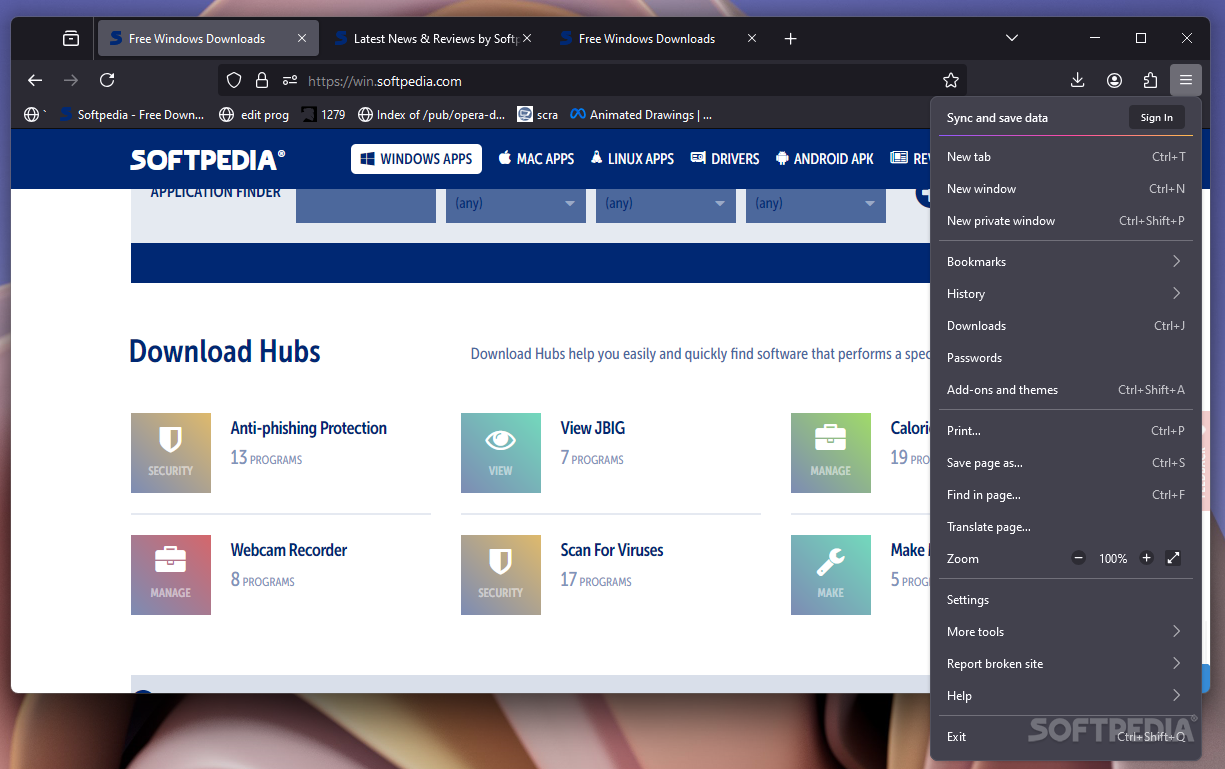Reload the current page

point(107,80)
